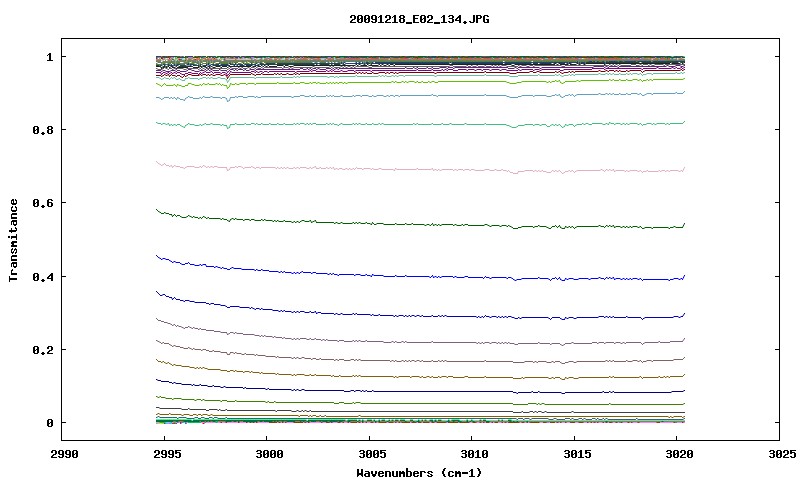This screenshot has width=800, height=480.
Task: Click the y-axis tick label 0.6
Action: coord(43,203)
